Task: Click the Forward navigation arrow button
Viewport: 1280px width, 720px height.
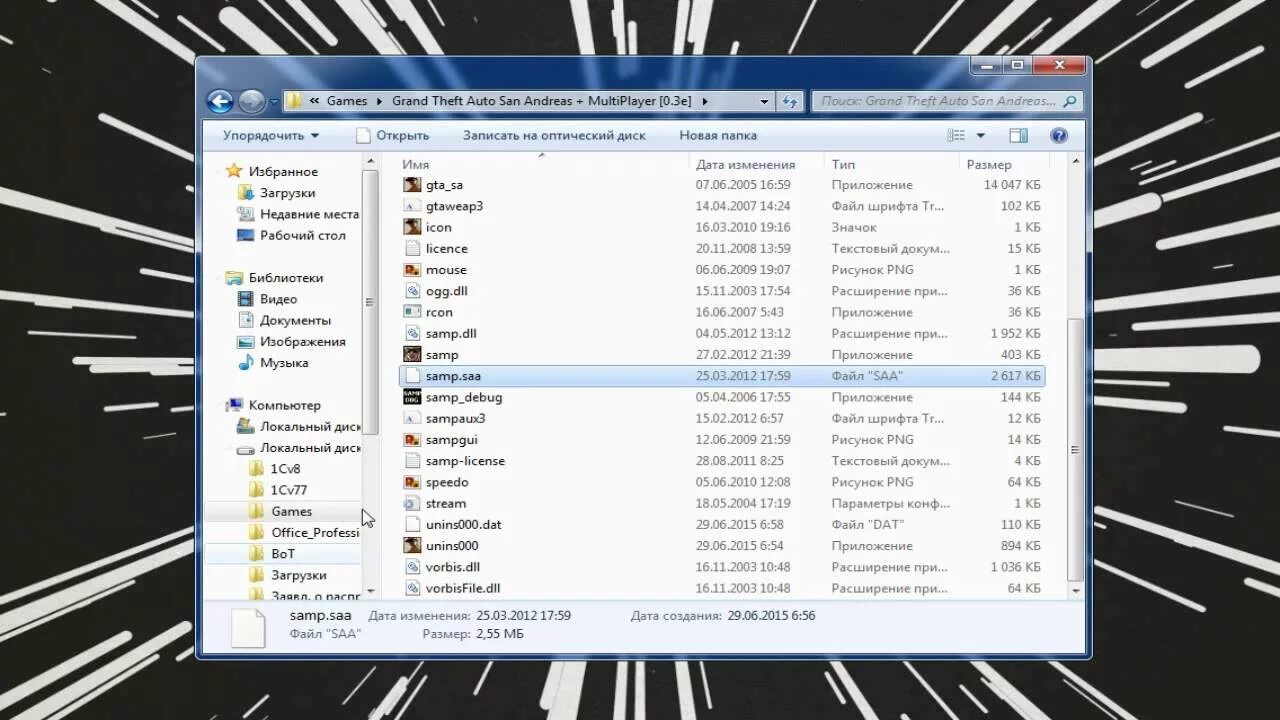Action: coord(252,101)
